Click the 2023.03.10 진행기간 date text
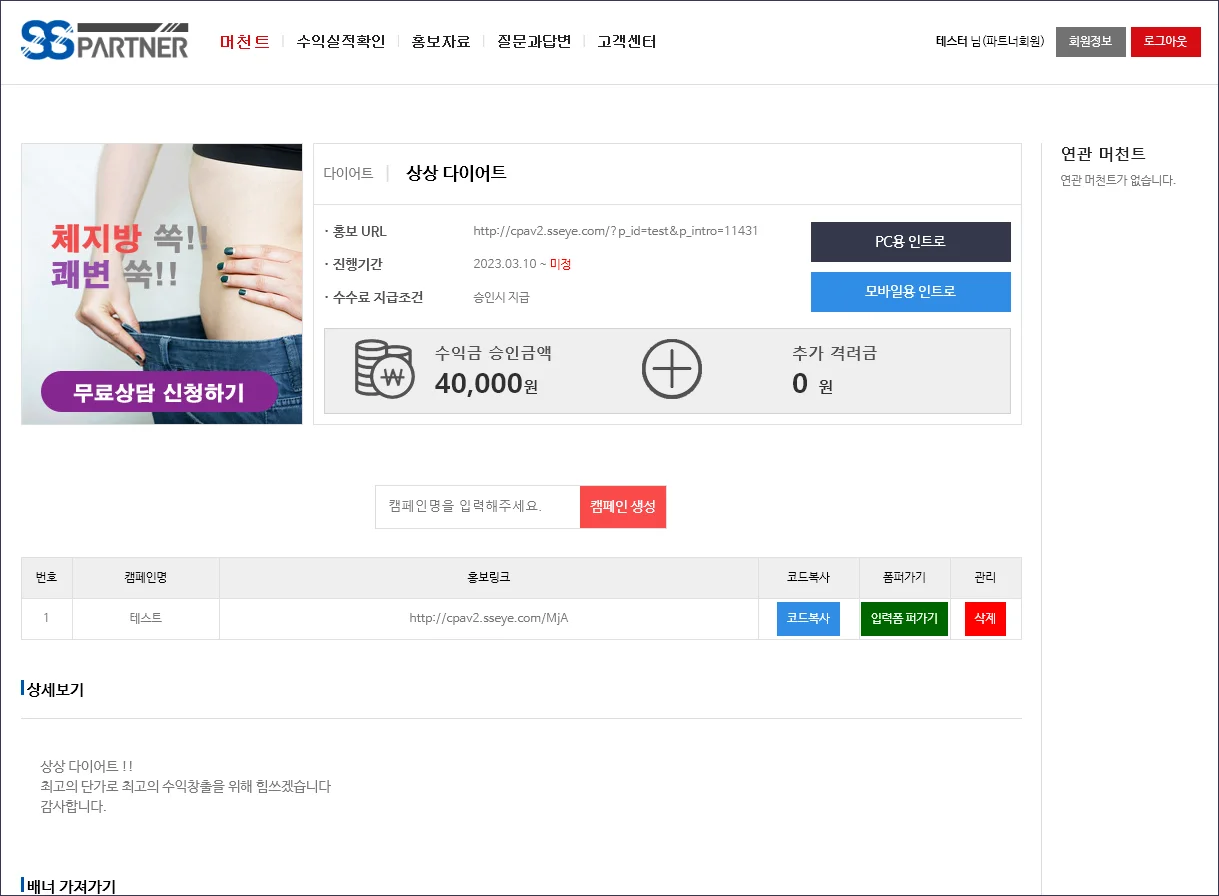The height and width of the screenshot is (896, 1219). point(505,264)
